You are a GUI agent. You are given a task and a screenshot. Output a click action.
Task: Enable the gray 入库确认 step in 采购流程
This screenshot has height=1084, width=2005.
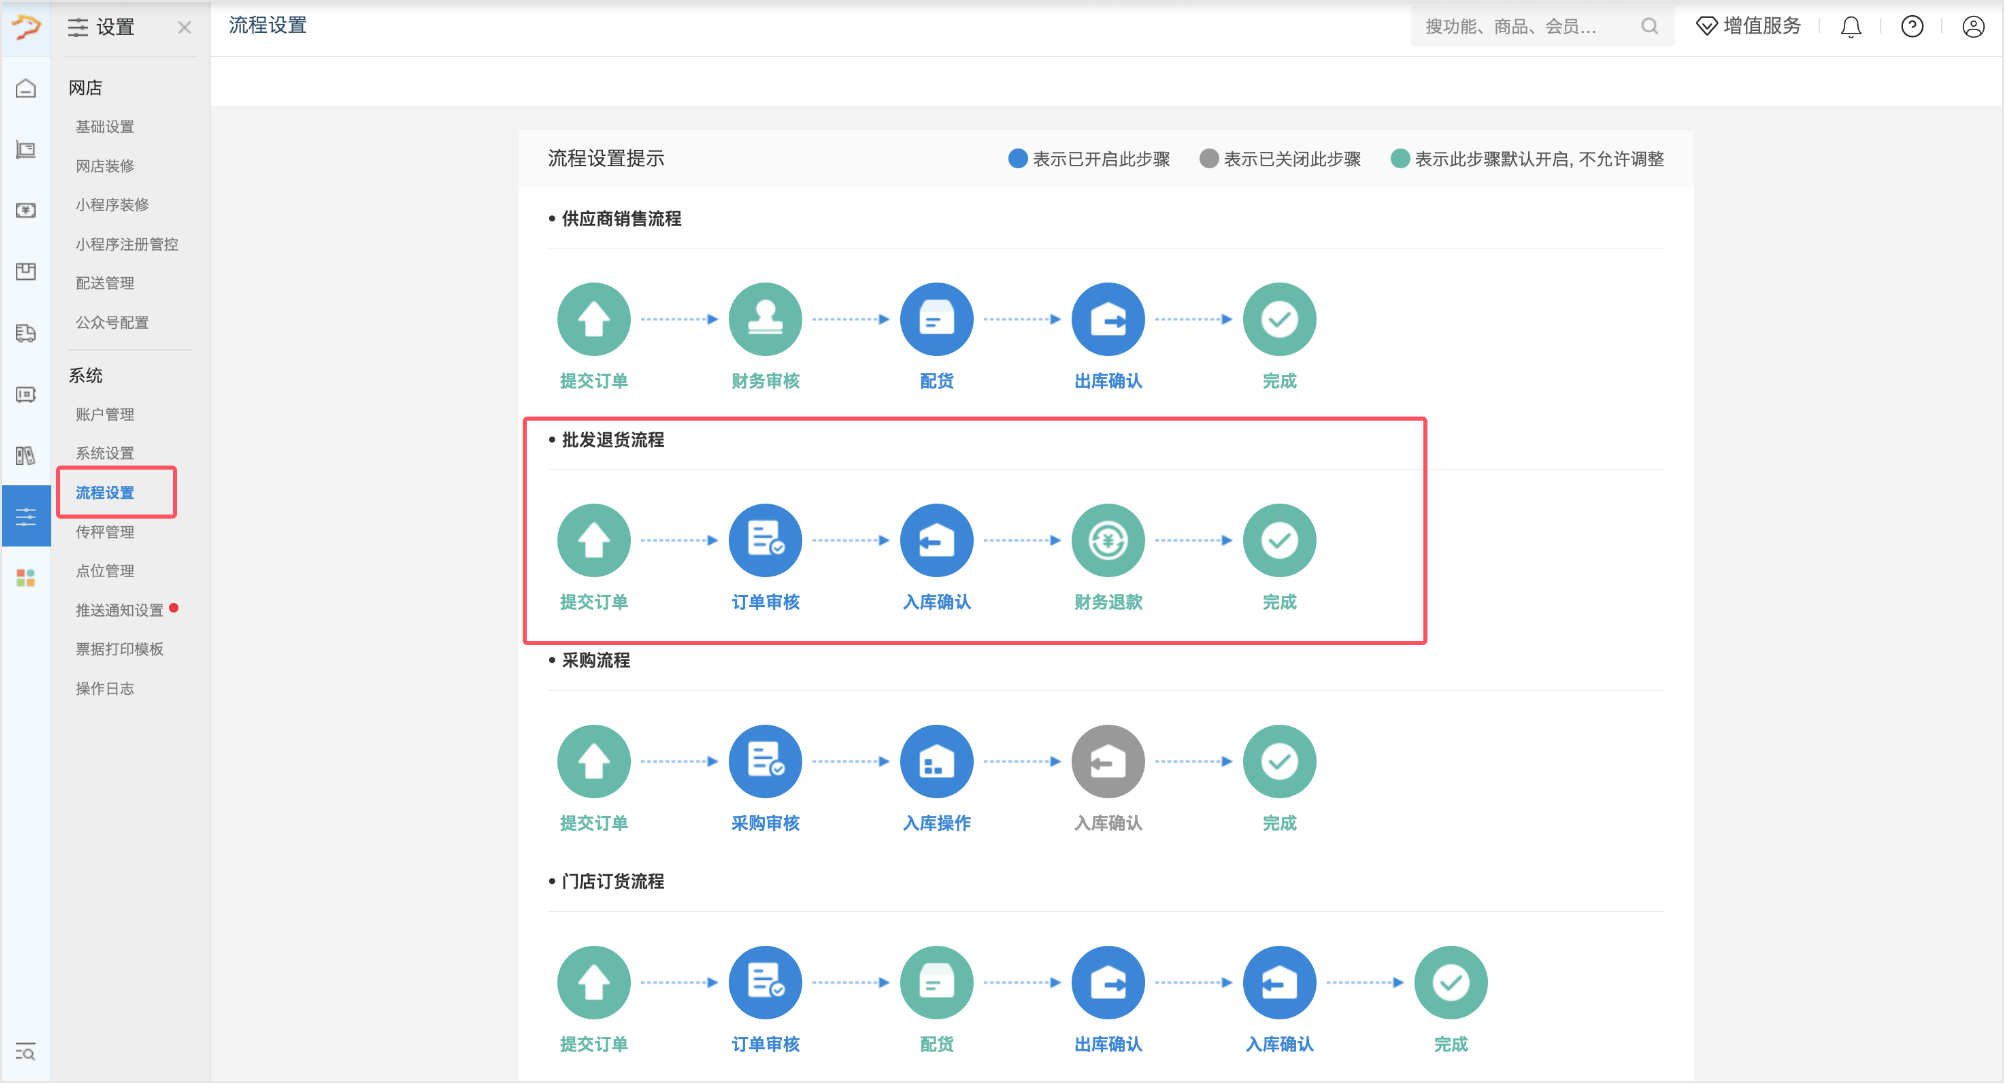(1107, 761)
